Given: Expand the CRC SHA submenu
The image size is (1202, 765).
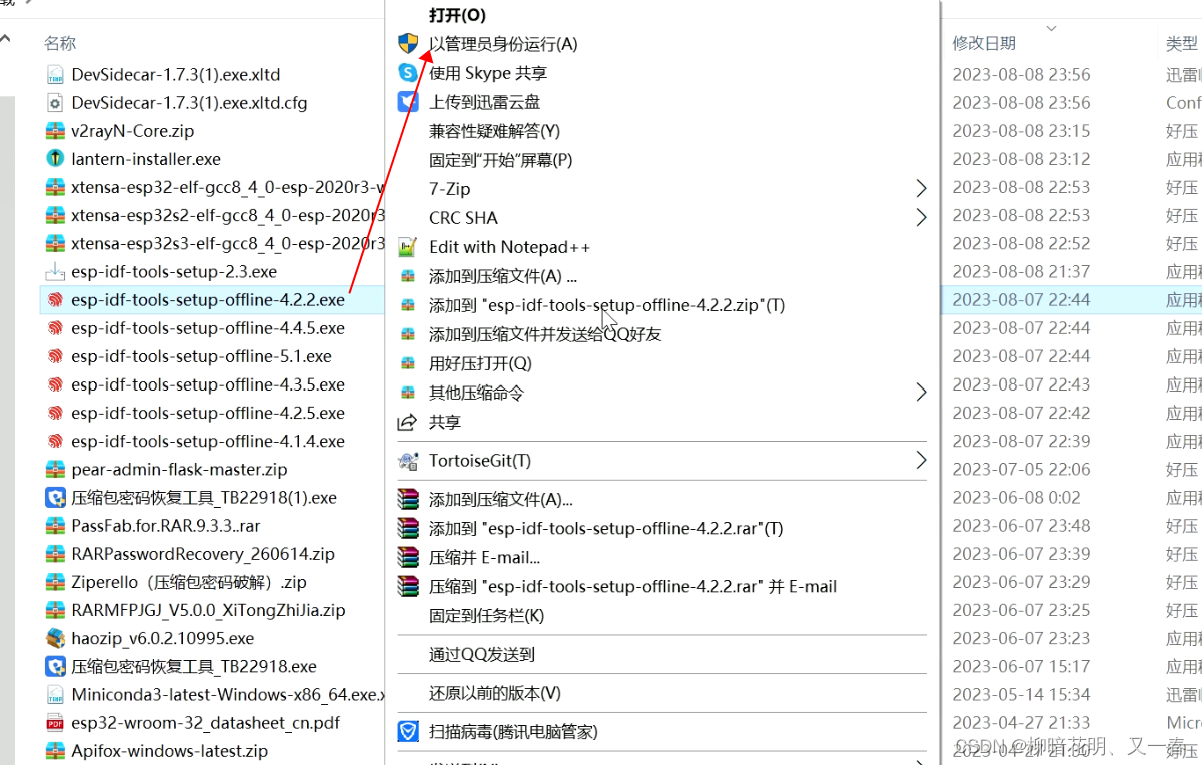Looking at the screenshot, I should (921, 217).
